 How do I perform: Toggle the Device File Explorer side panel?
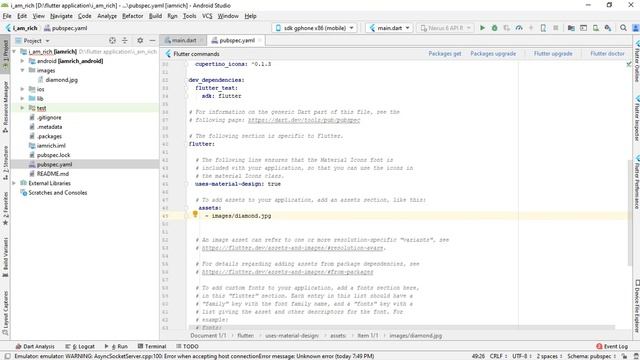[636, 306]
